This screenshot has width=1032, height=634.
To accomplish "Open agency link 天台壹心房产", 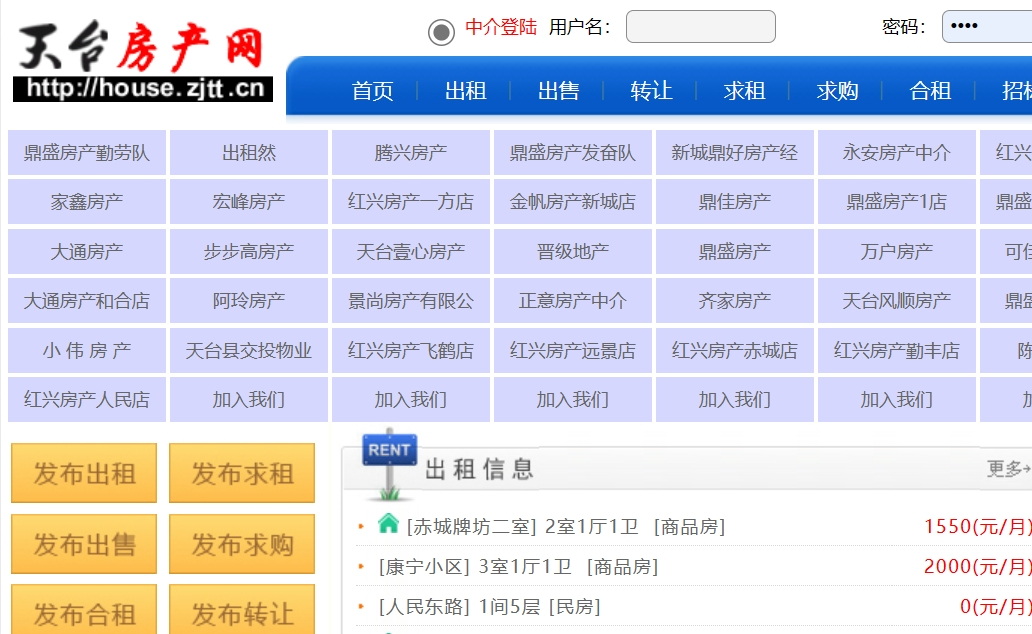I will click(x=411, y=251).
